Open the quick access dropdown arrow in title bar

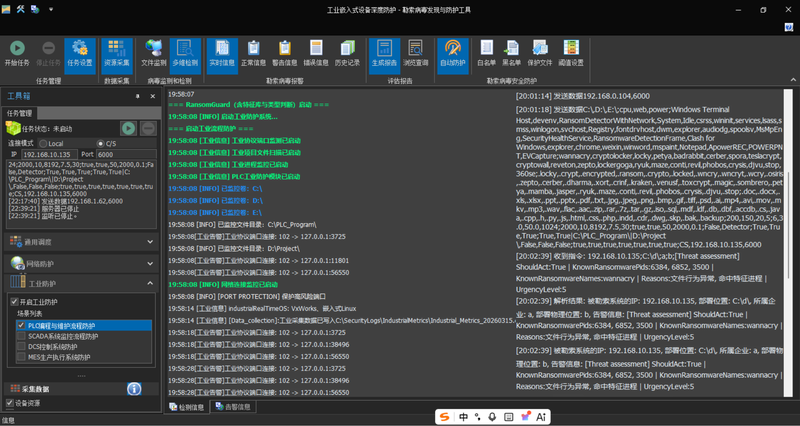coord(51,9)
